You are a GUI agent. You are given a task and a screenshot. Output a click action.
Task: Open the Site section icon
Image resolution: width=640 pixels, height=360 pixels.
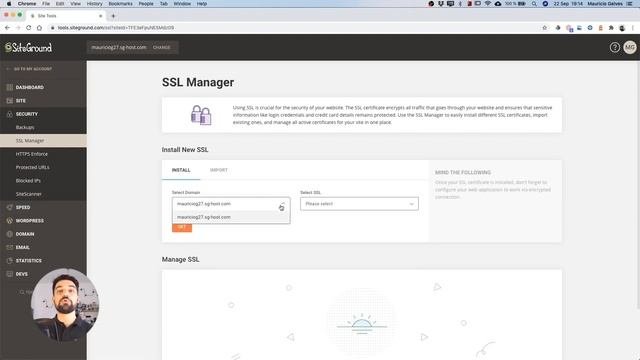[10, 100]
